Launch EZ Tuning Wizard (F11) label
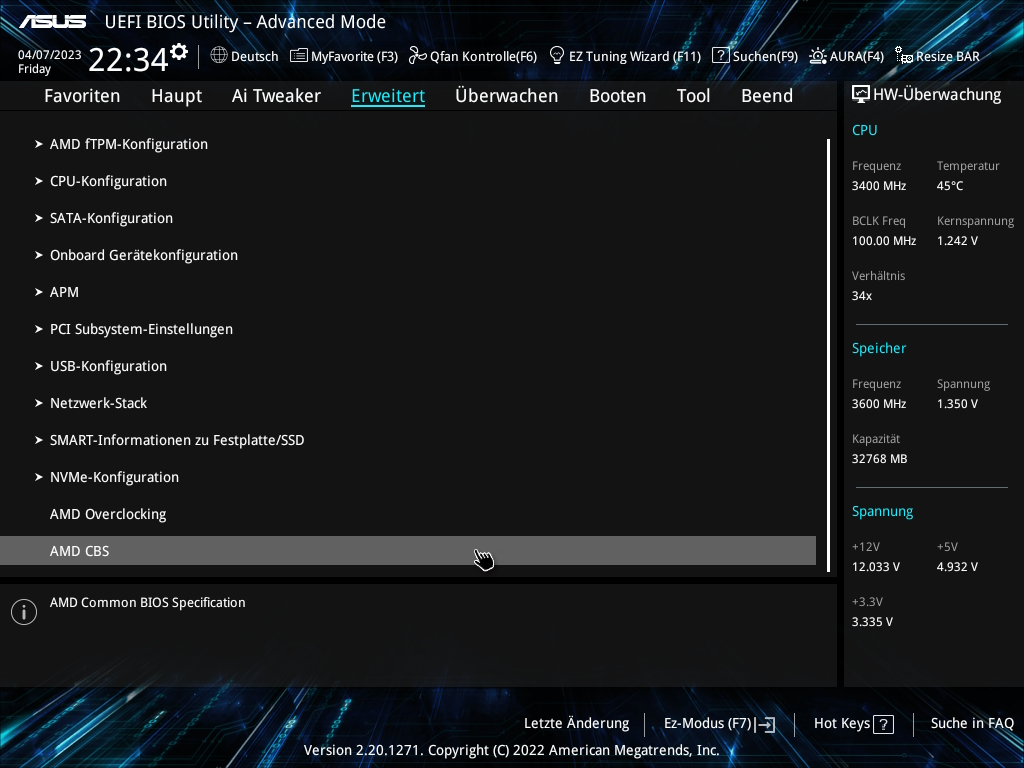Screen dimensions: 1024x768 point(635,57)
